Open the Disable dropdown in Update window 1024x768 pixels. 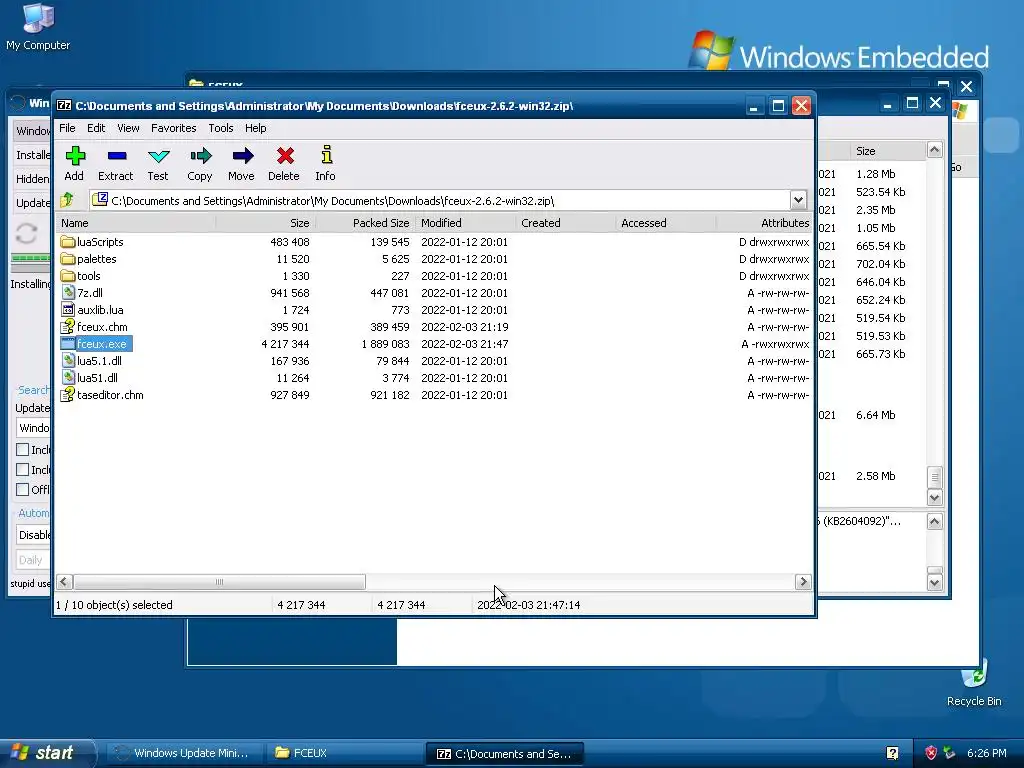[33, 535]
